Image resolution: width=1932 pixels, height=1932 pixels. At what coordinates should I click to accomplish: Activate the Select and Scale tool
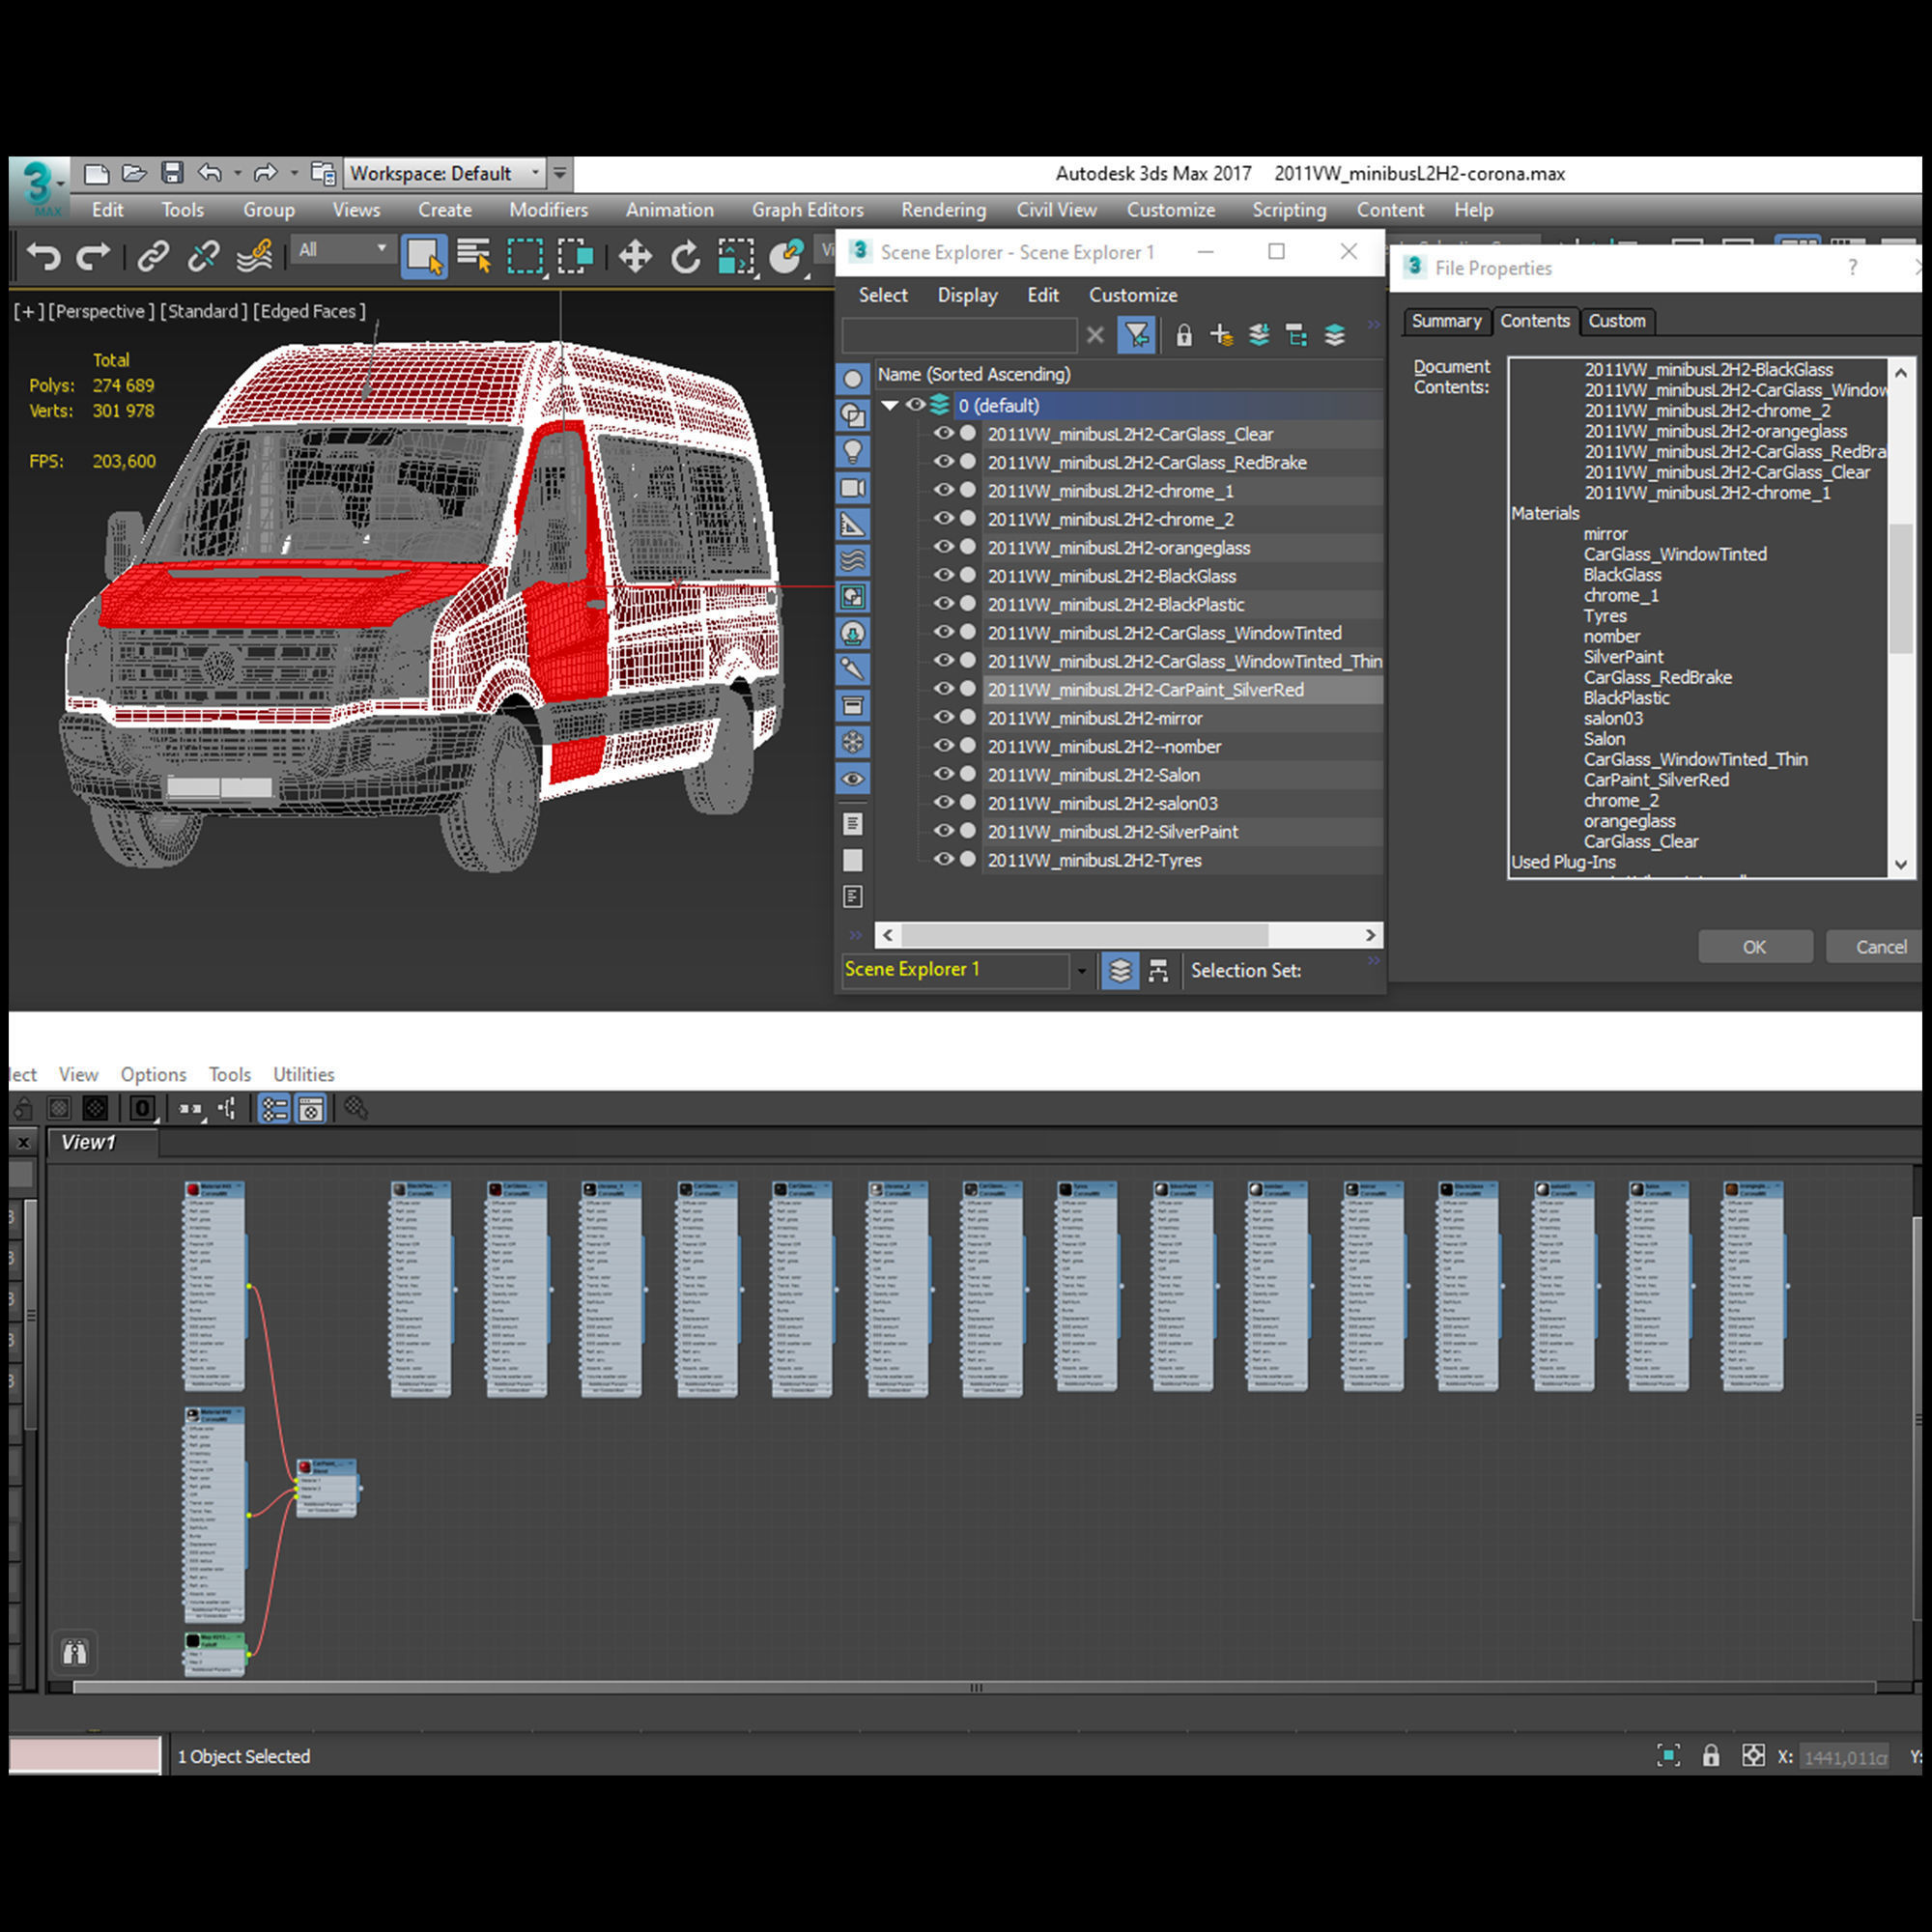click(736, 256)
